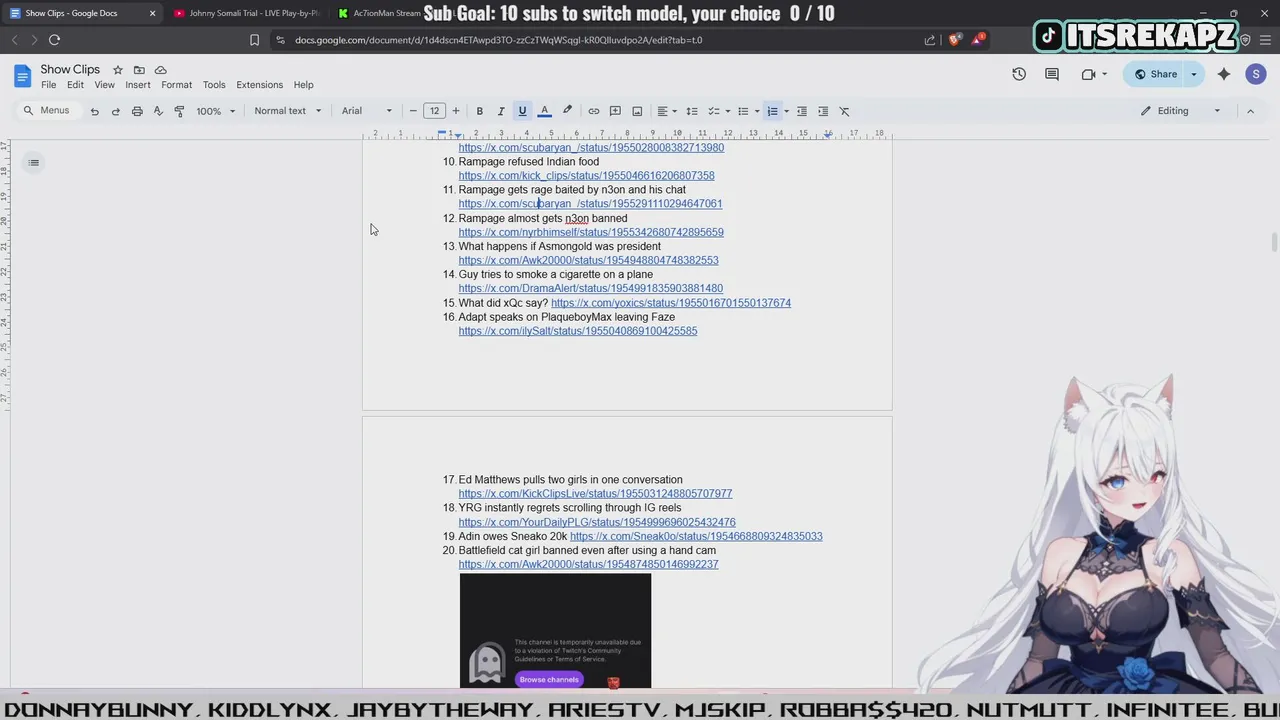This screenshot has width=1280, height=720.
Task: Check the cloud document status icon
Action: tap(161, 70)
